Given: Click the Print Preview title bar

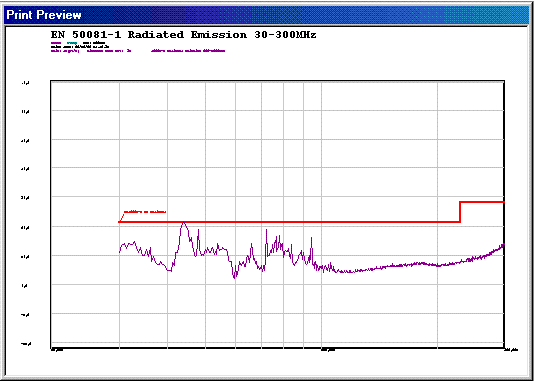Looking at the screenshot, I should [x=266, y=15].
